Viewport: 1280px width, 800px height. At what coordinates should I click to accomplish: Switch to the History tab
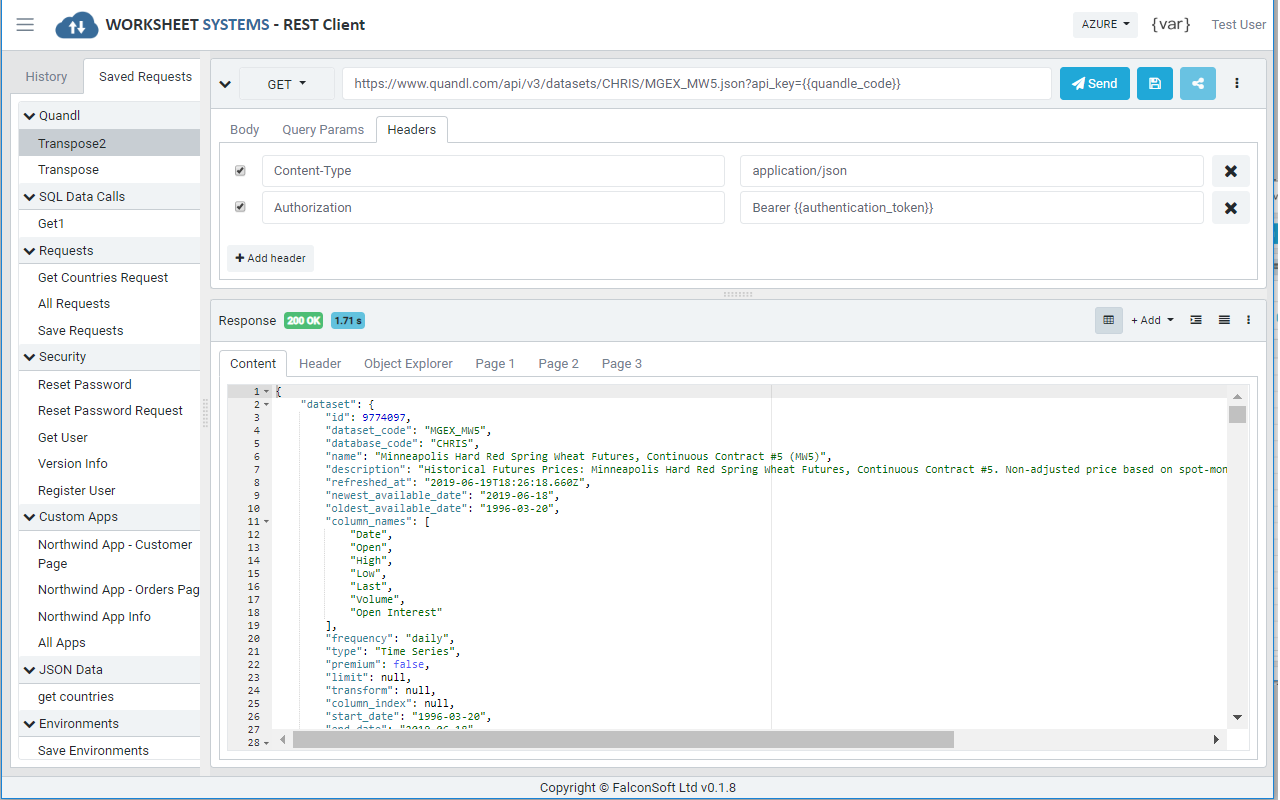point(46,76)
